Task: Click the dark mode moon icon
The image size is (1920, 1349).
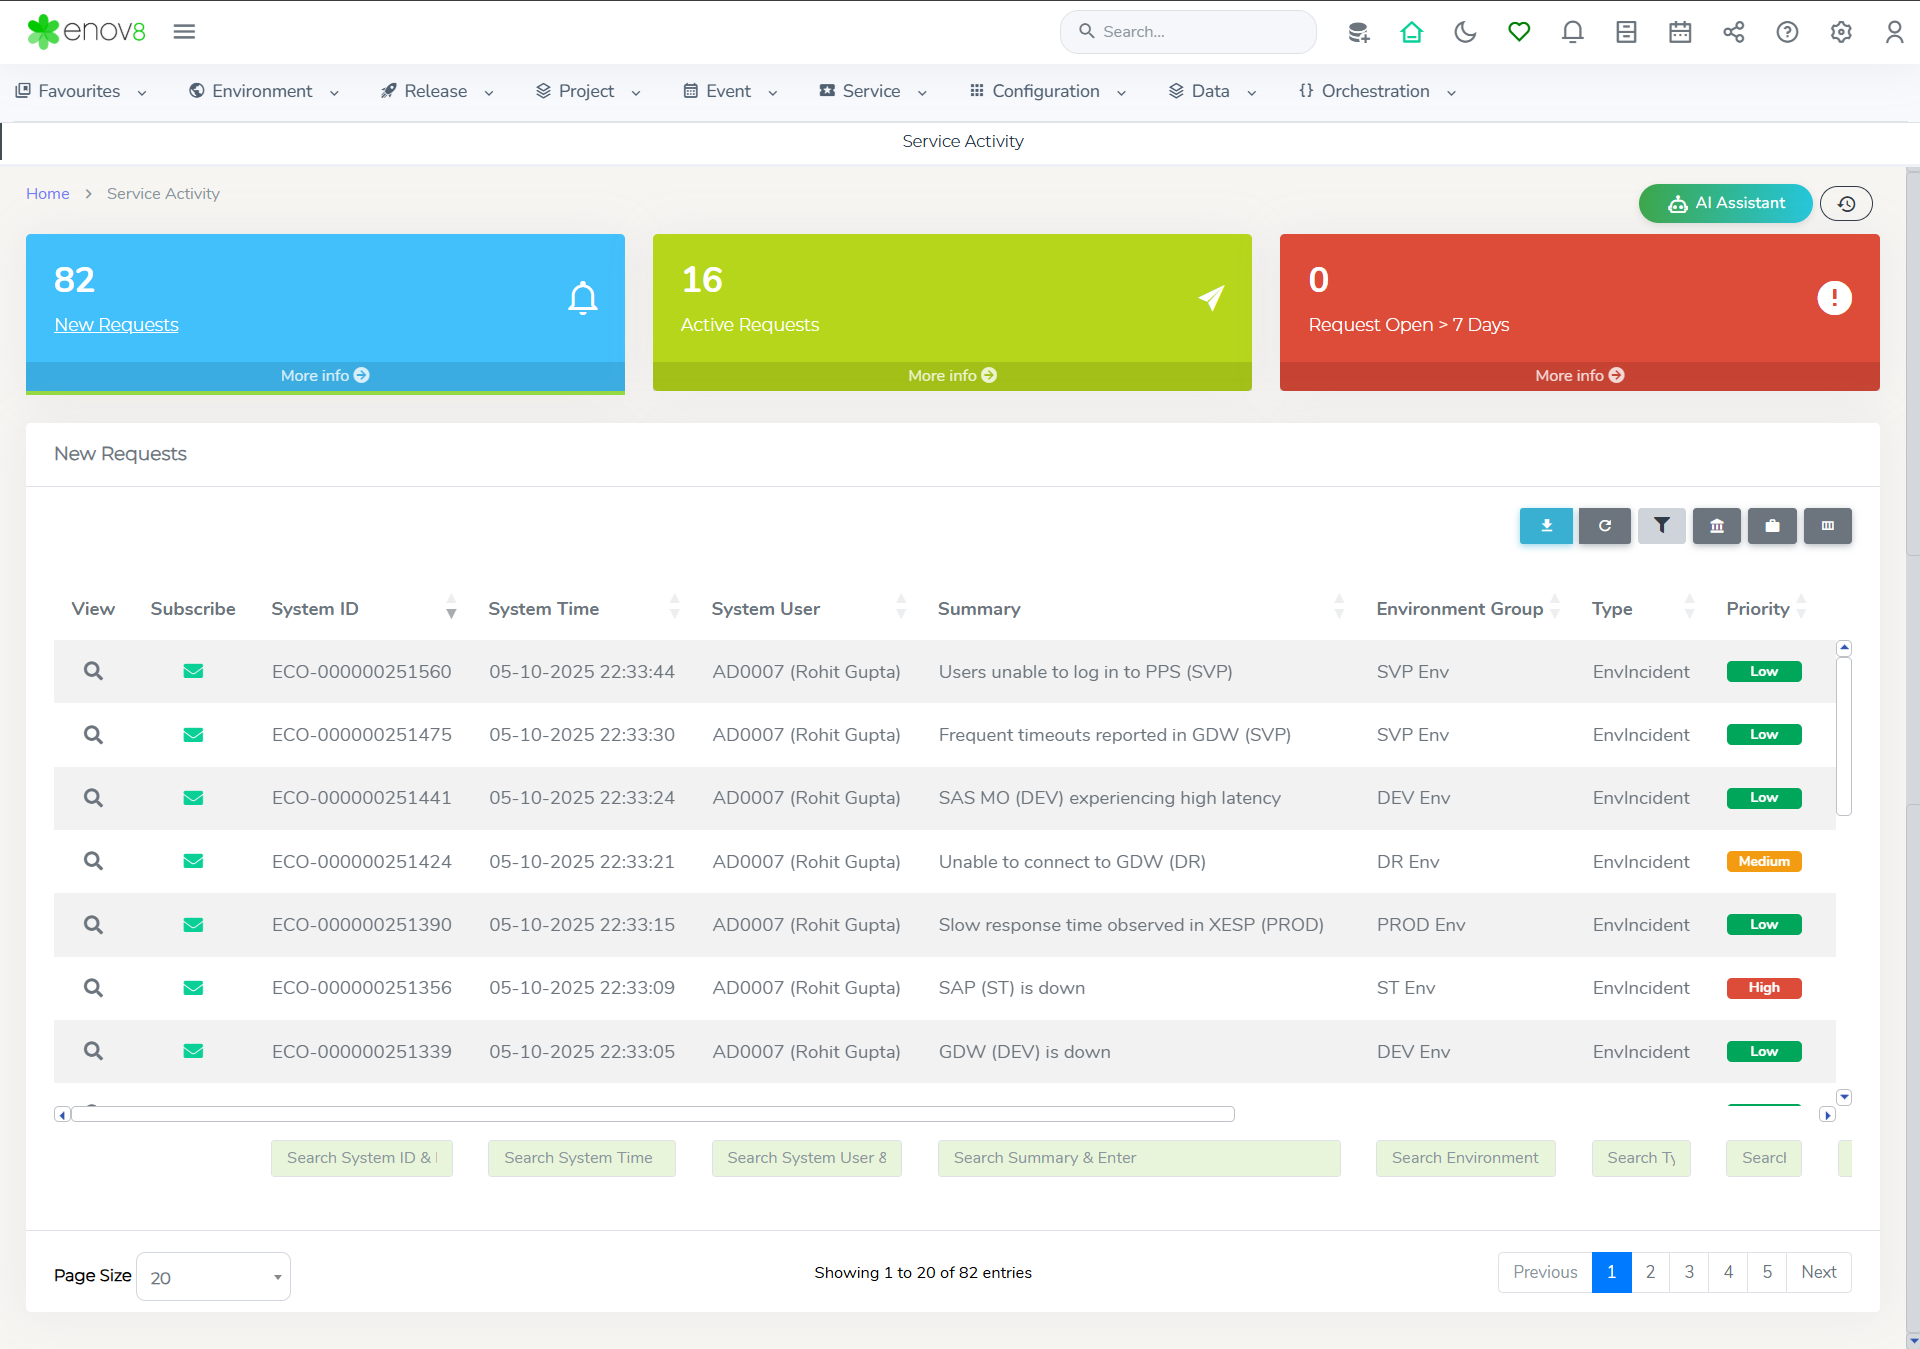Action: pos(1465,32)
